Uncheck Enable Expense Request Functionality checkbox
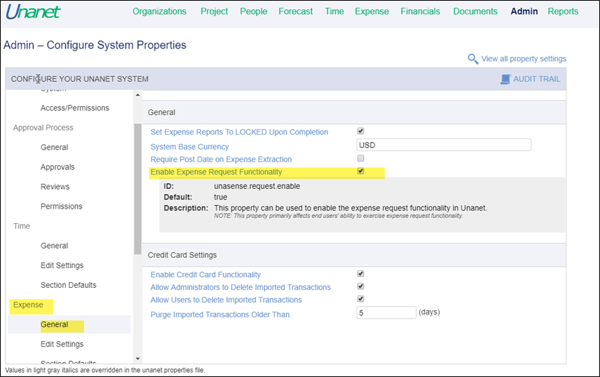This screenshot has height=377, width=600. tap(360, 171)
